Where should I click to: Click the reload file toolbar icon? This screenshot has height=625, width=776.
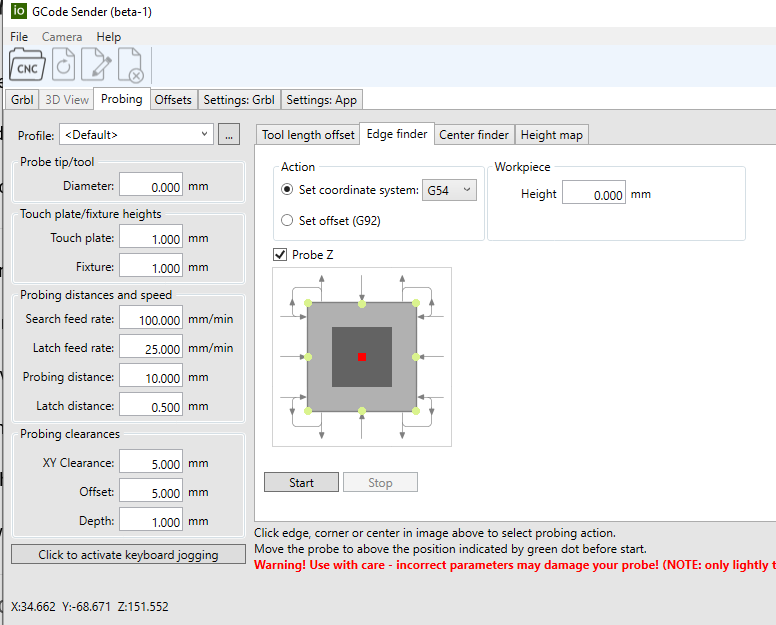tap(63, 66)
